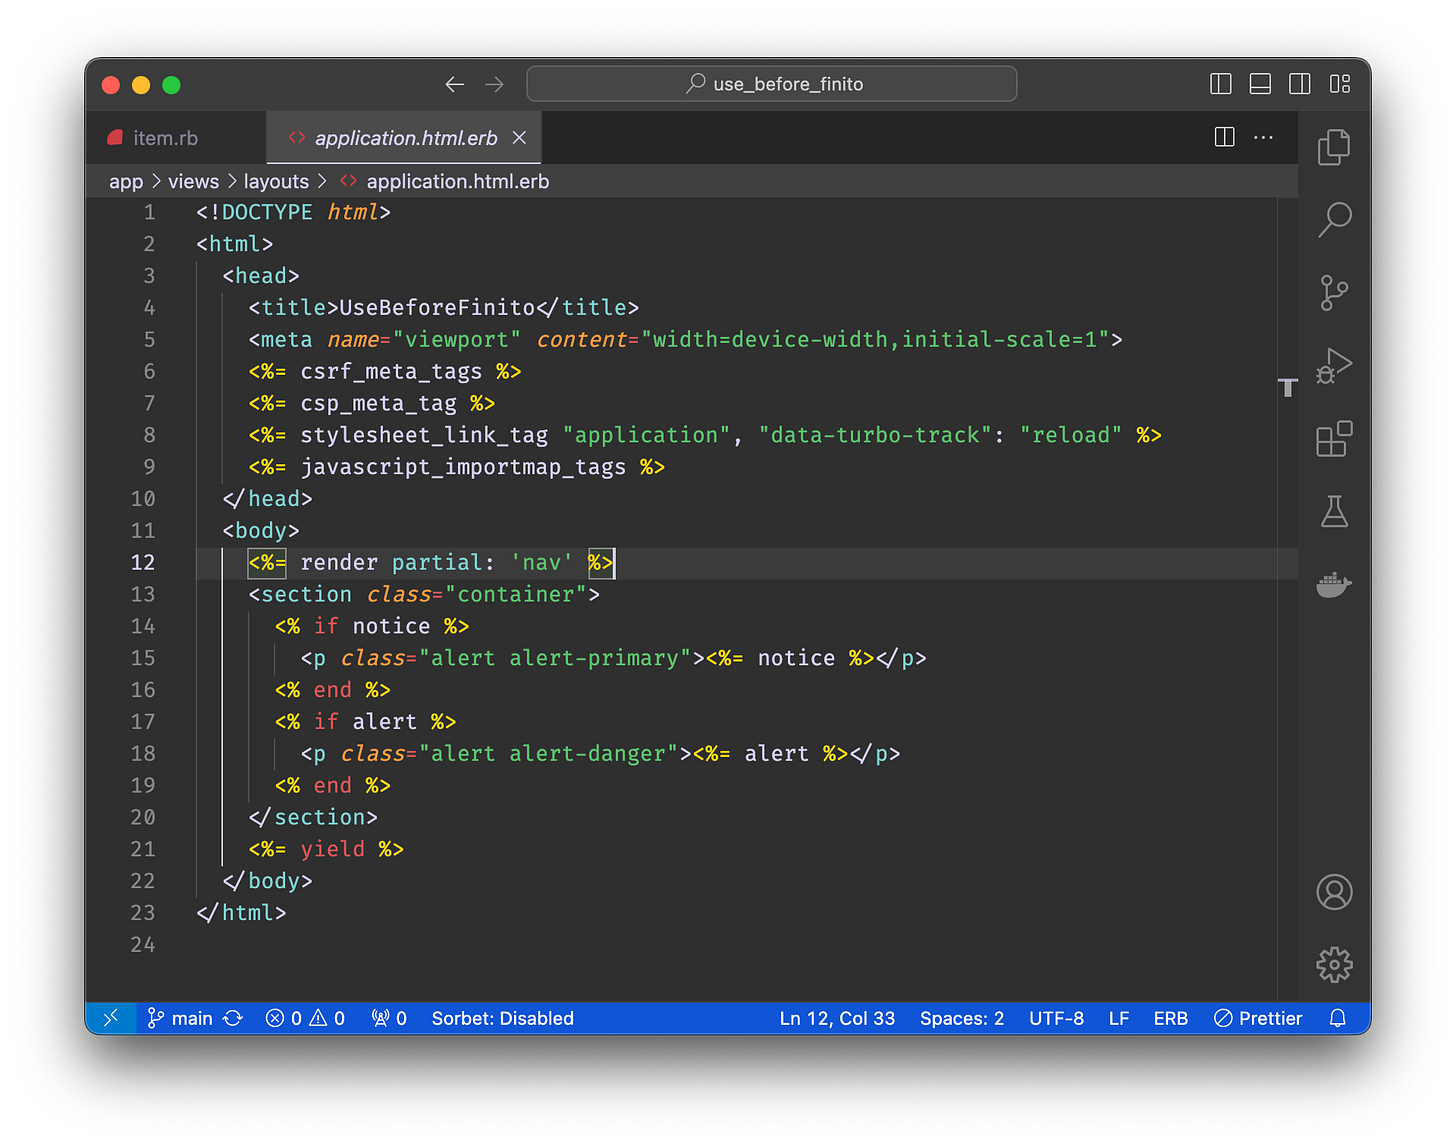
Task: Click Sorbet: Disabled in the status bar
Action: coord(502,1018)
